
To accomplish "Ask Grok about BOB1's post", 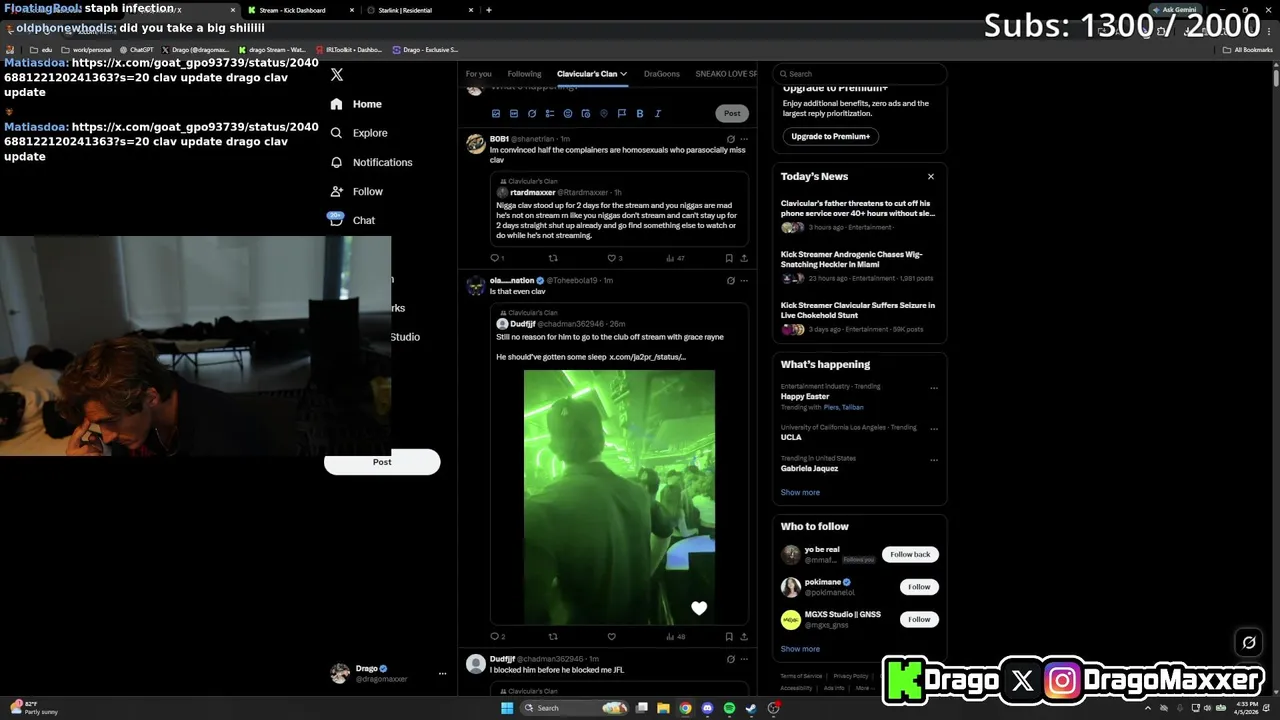I will (730, 139).
